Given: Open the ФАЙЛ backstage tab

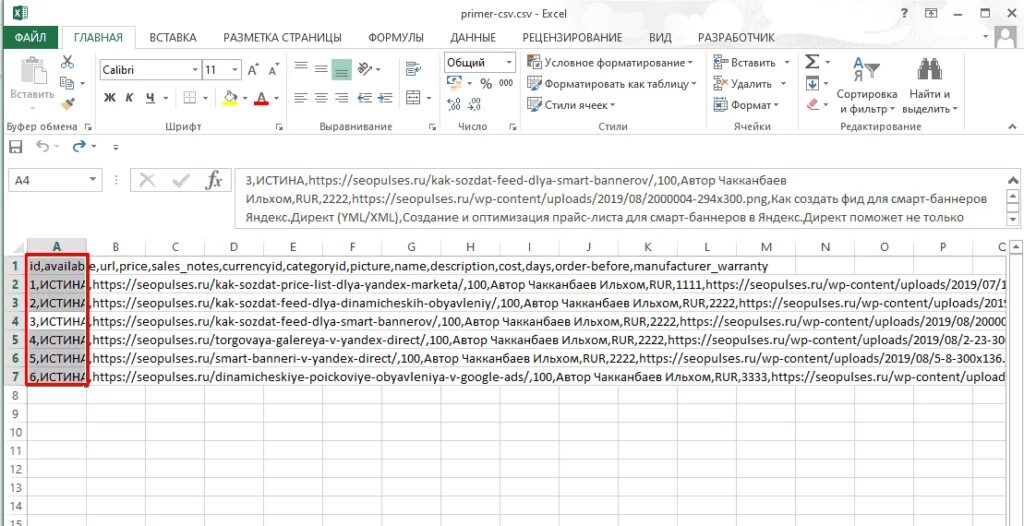Looking at the screenshot, I should tap(30, 37).
